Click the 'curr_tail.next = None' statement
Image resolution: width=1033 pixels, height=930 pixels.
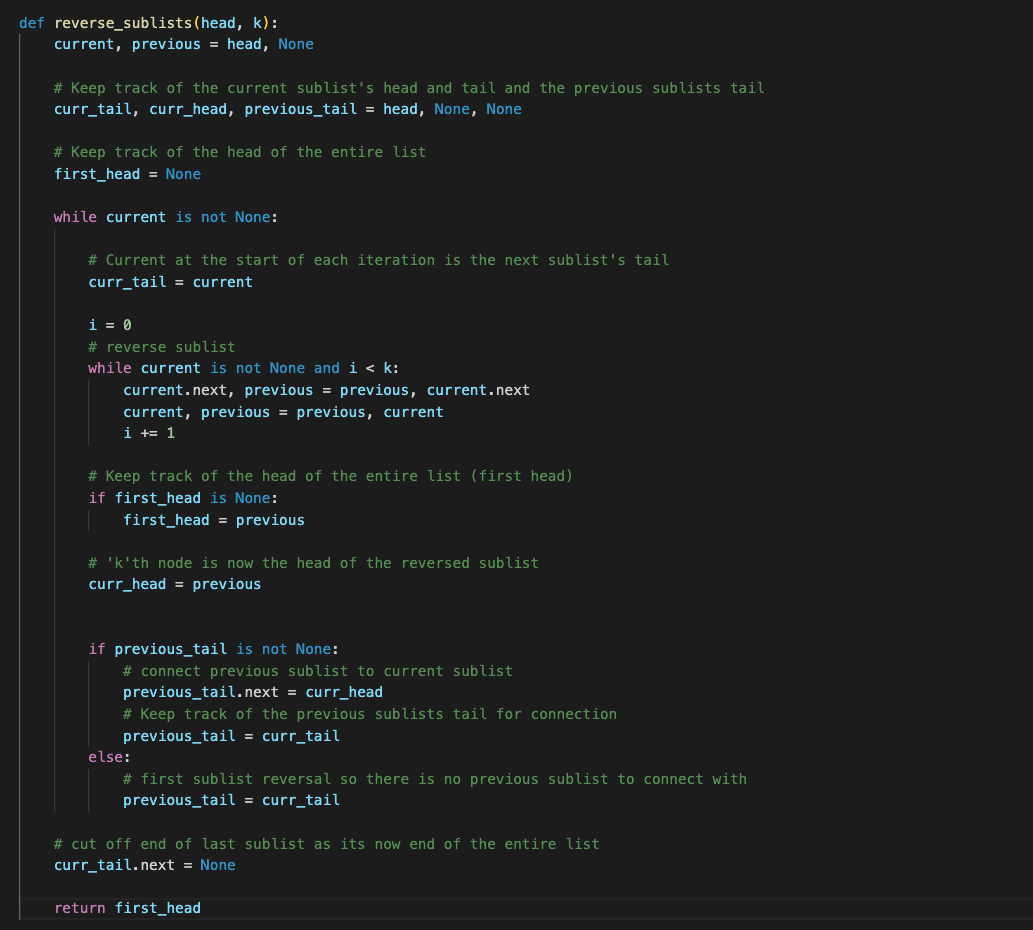pos(144,865)
